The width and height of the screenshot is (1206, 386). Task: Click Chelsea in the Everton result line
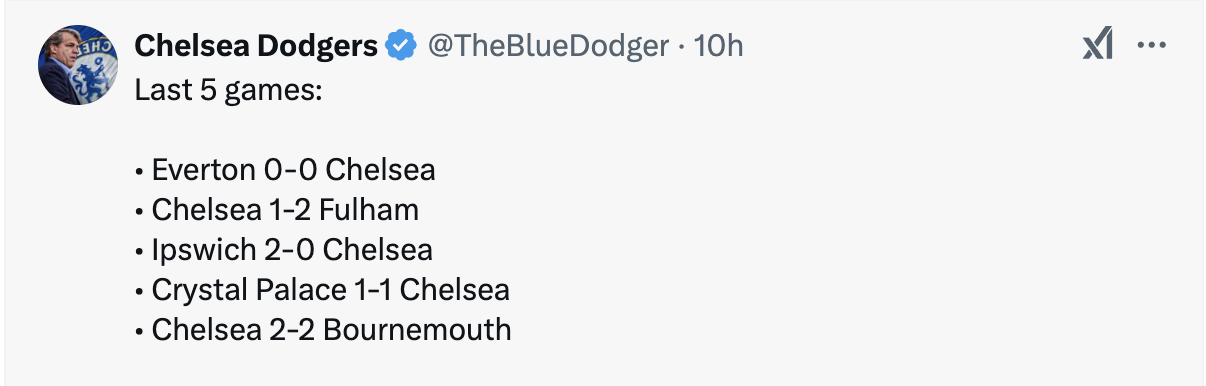[x=381, y=170]
